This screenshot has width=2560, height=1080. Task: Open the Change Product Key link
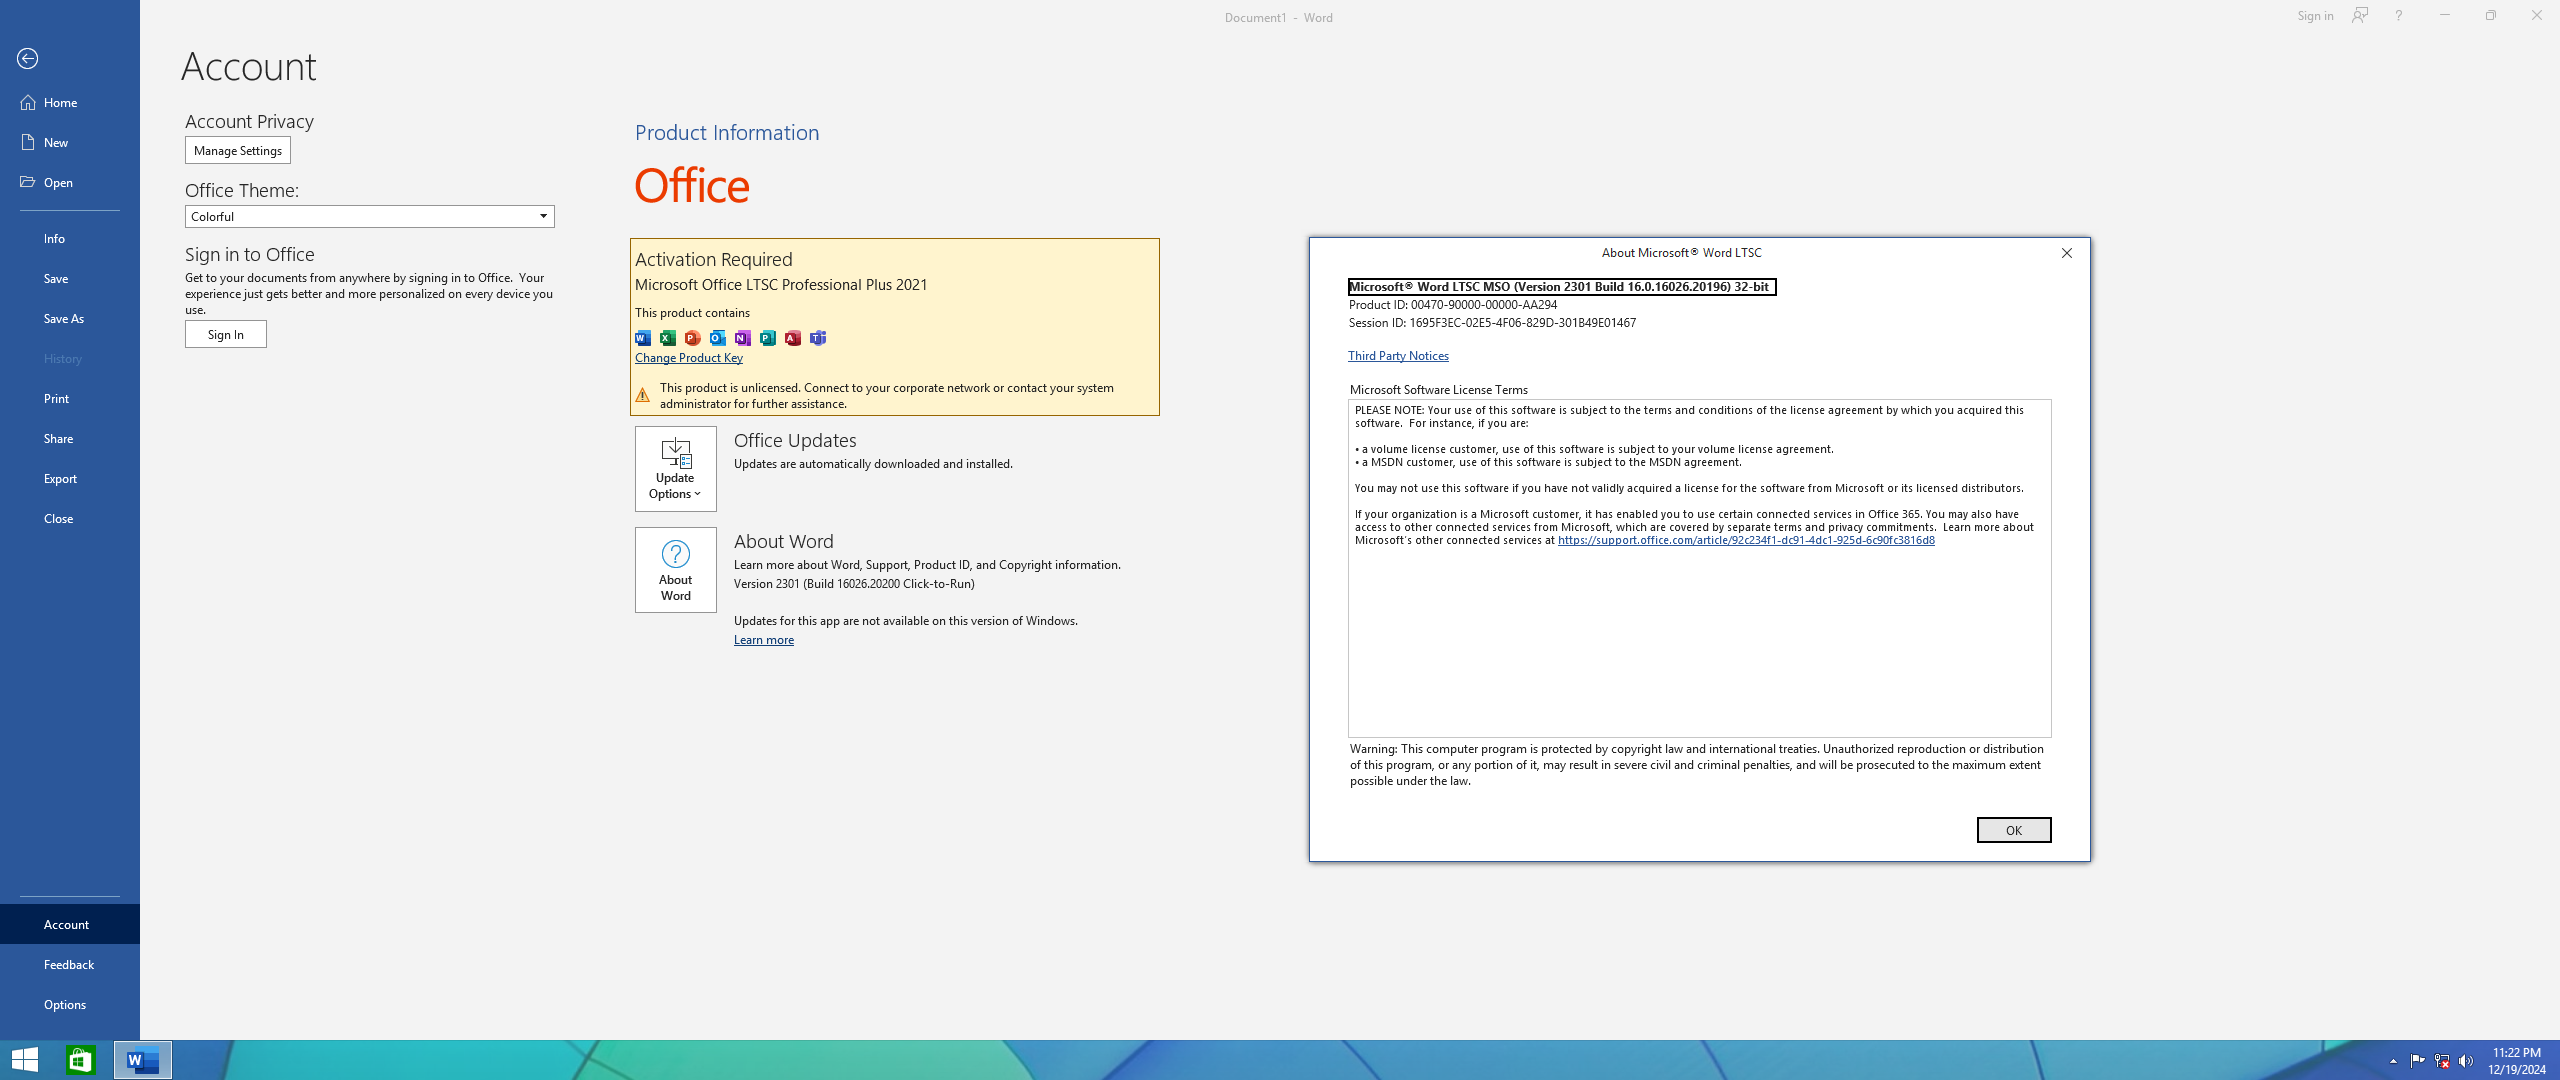[x=689, y=358]
